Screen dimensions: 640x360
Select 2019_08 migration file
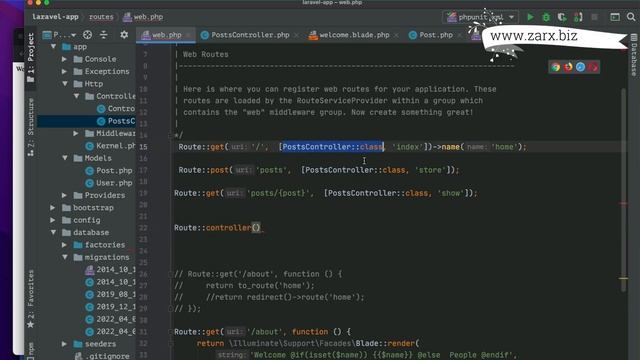click(110, 294)
